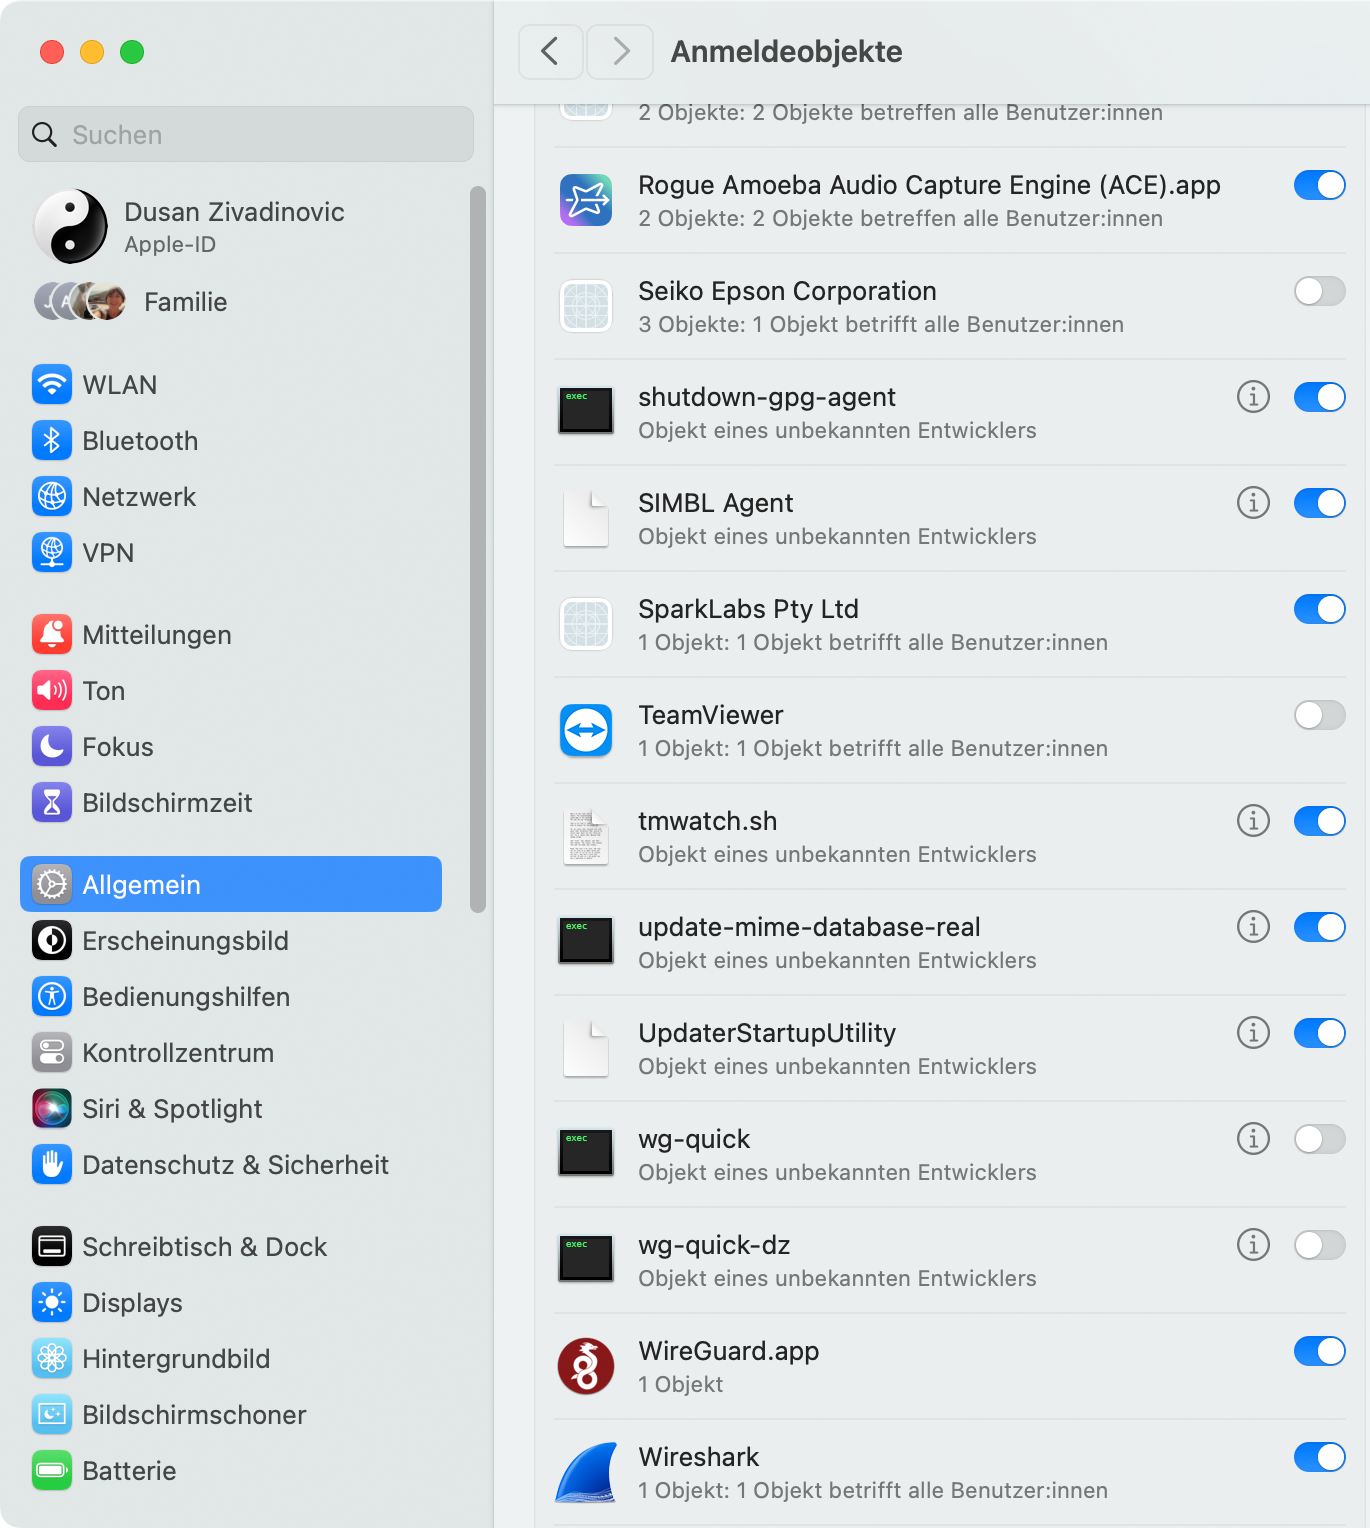
Task: Disable WireGuard.app toggle
Action: pos(1320,1351)
